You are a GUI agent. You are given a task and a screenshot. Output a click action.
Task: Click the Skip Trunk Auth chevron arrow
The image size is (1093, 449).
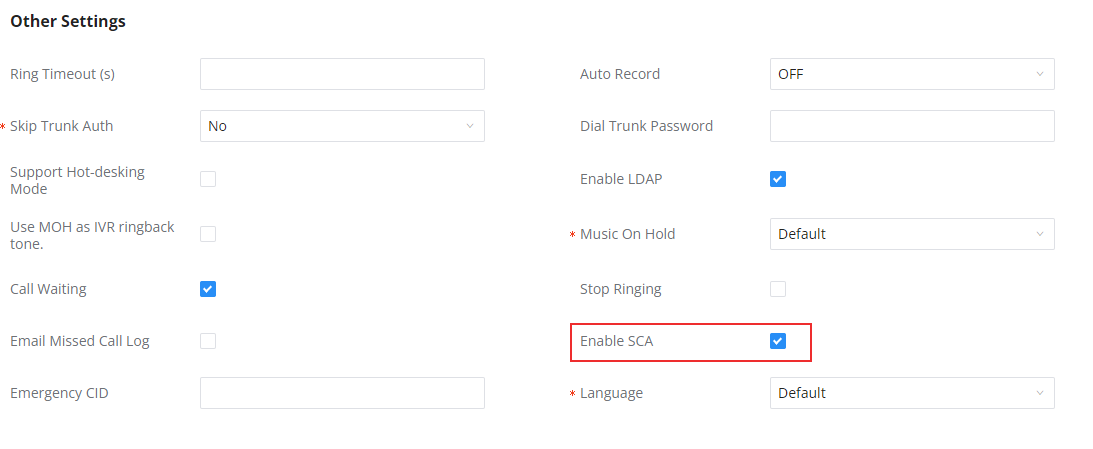click(470, 126)
